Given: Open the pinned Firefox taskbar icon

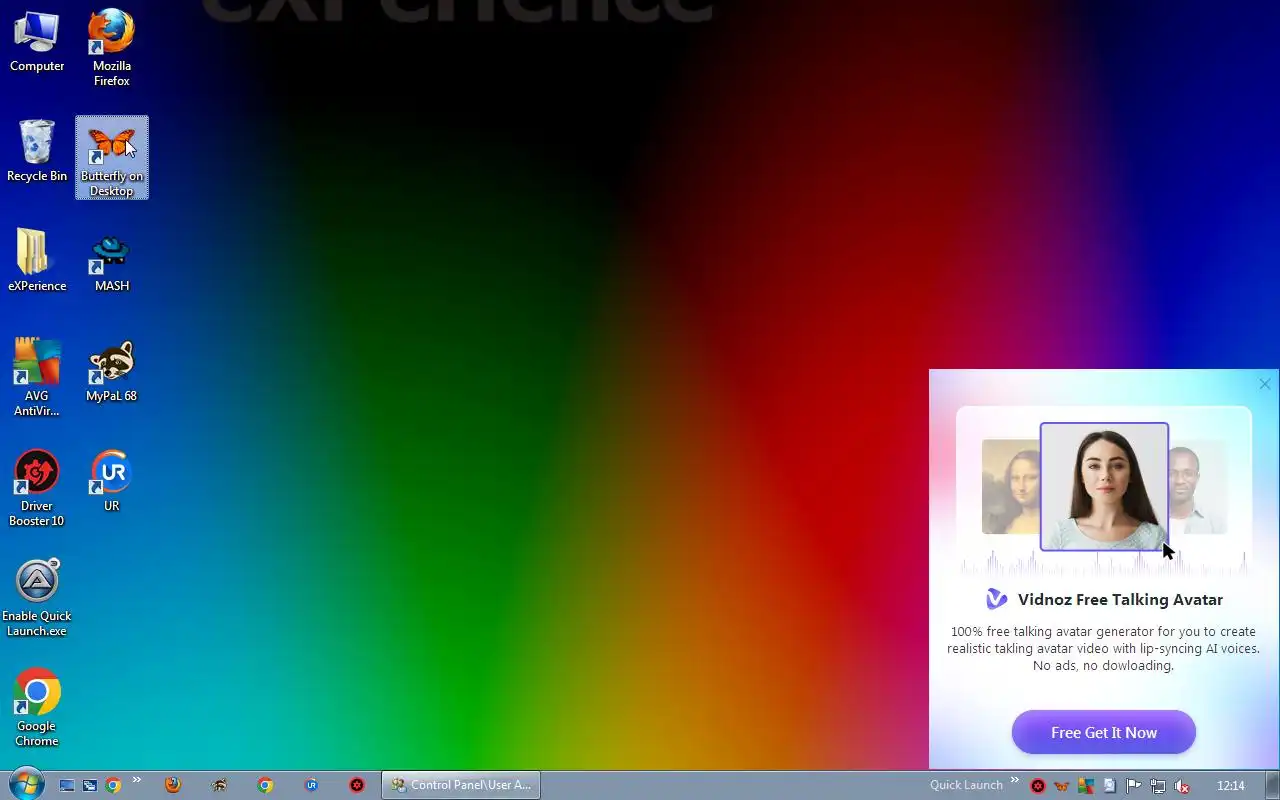Looking at the screenshot, I should 173,785.
